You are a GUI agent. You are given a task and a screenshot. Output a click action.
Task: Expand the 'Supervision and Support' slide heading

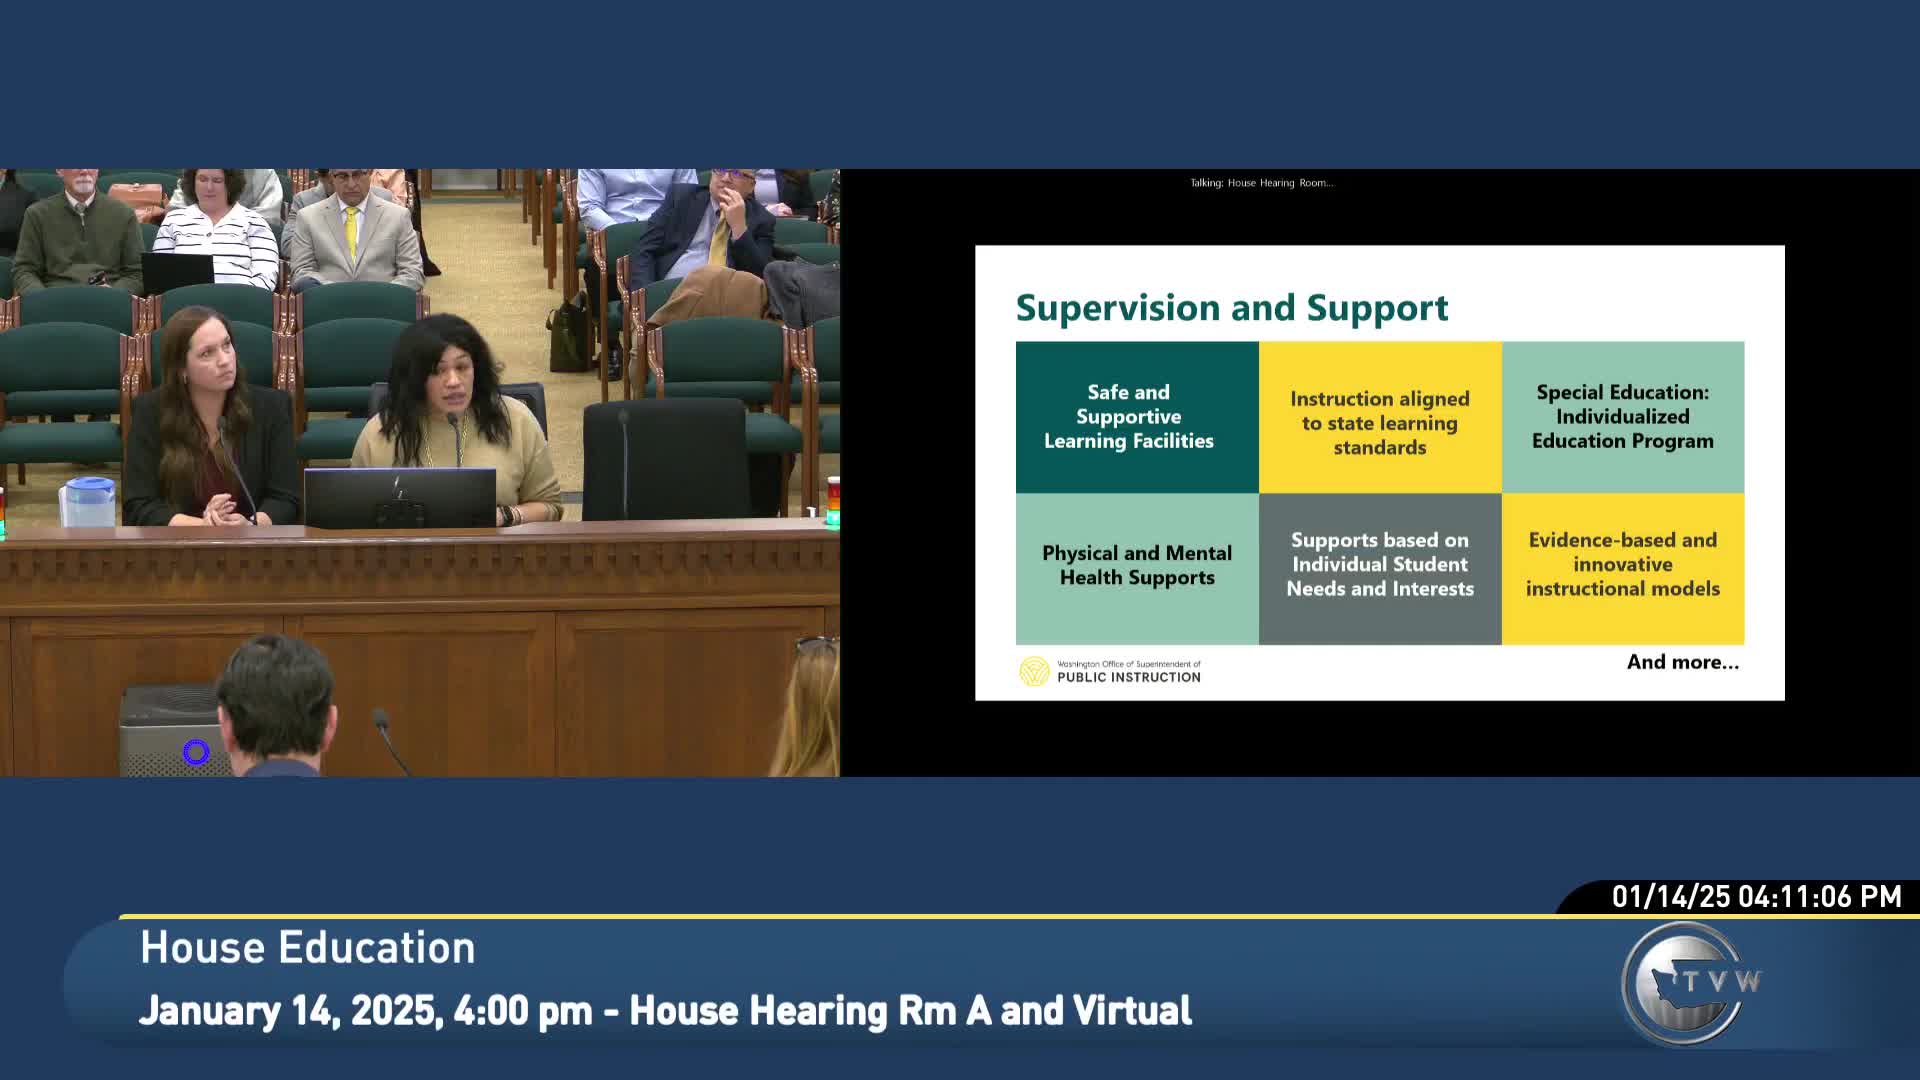(1232, 308)
